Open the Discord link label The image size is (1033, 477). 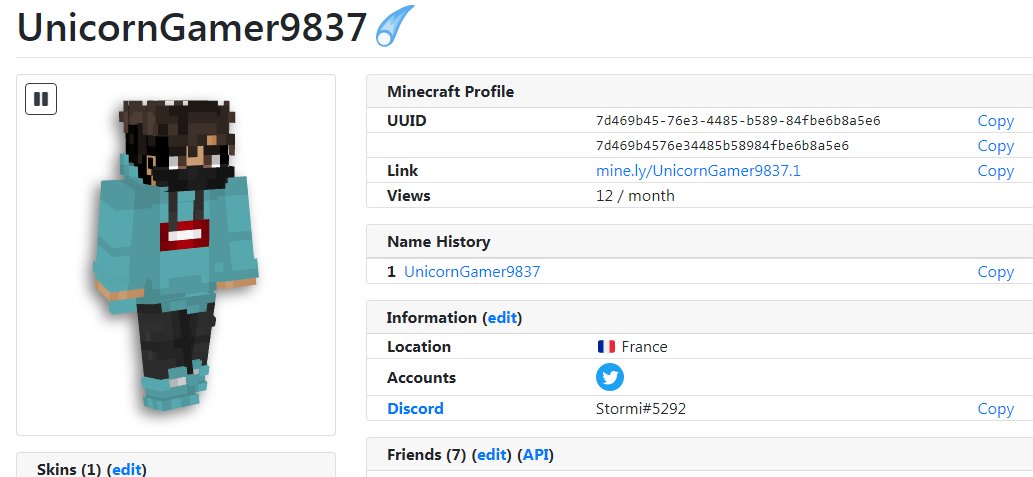pos(415,408)
